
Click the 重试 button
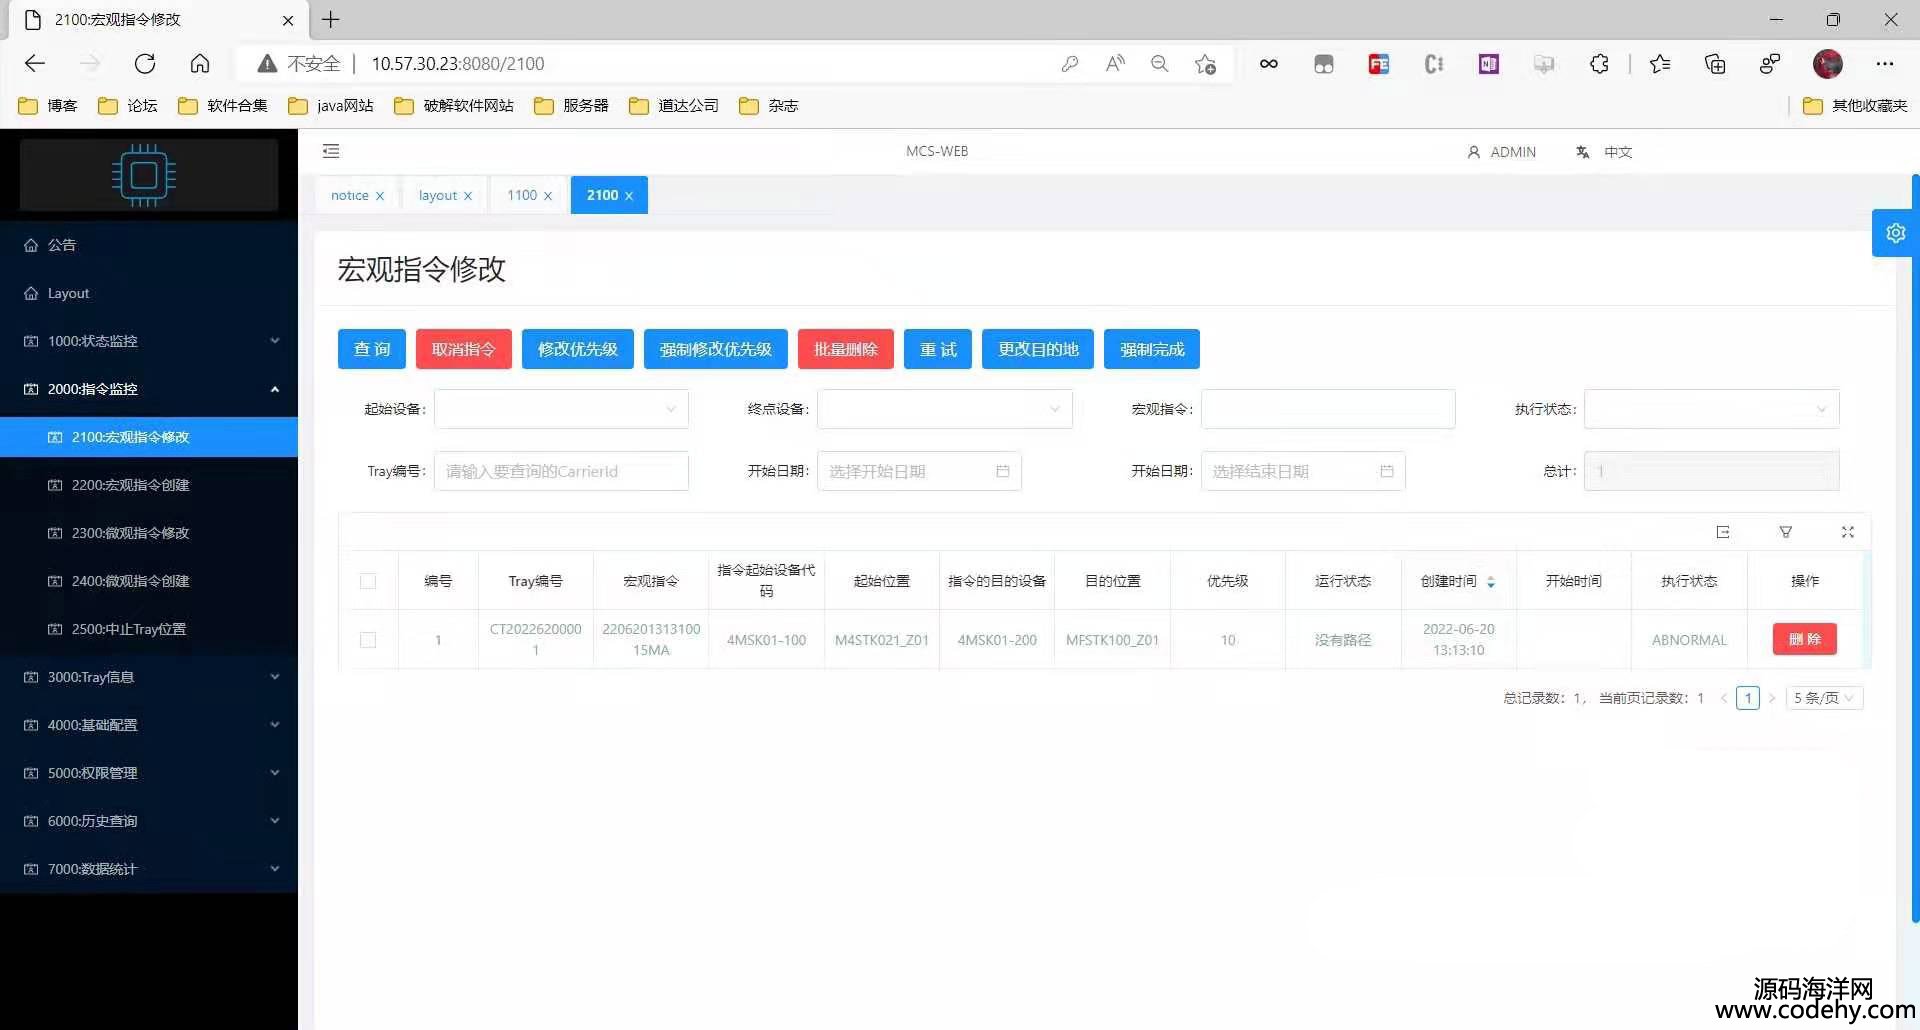[938, 349]
